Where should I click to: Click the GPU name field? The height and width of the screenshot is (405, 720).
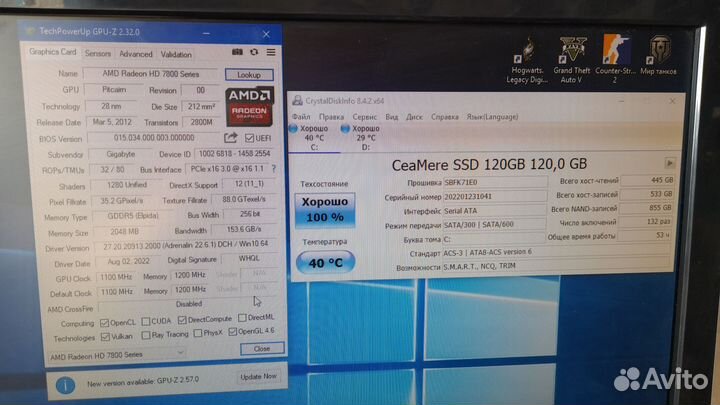151,74
